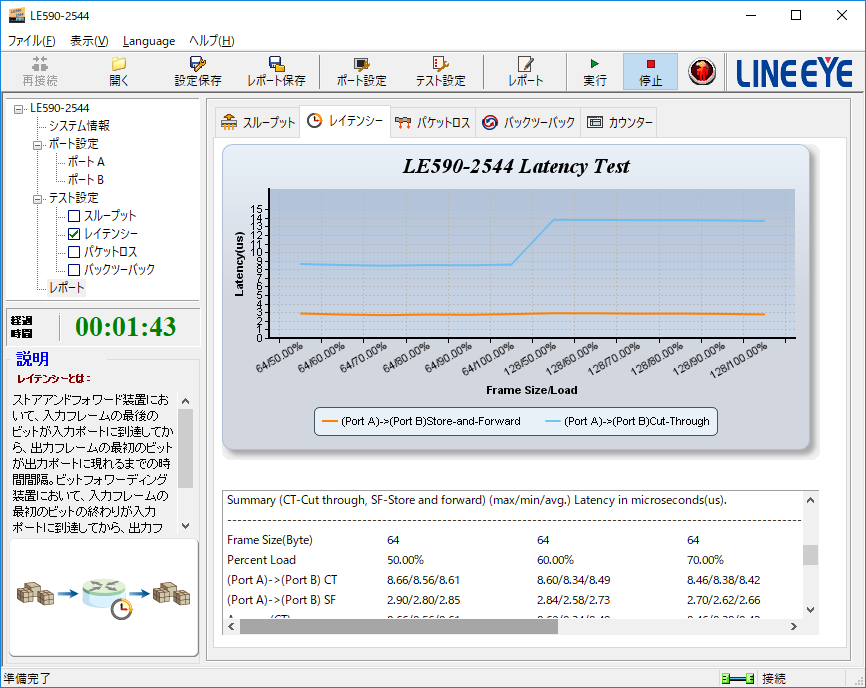Click the summary horizontal scrollbar thumb
866x688 pixels.
pos(399,626)
